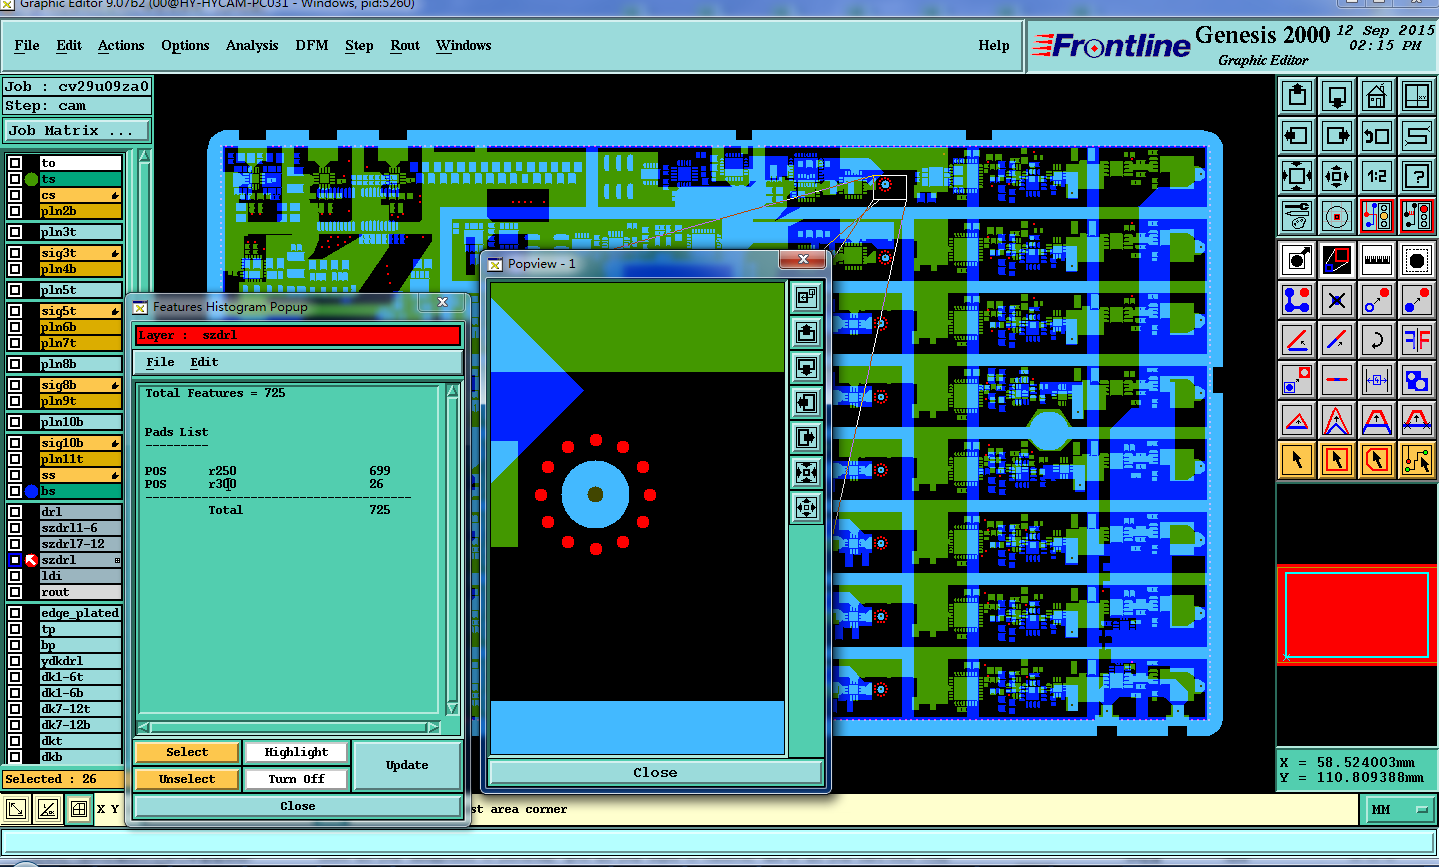
Task: Click the red Layer szdrl color bar
Action: click(x=298, y=335)
